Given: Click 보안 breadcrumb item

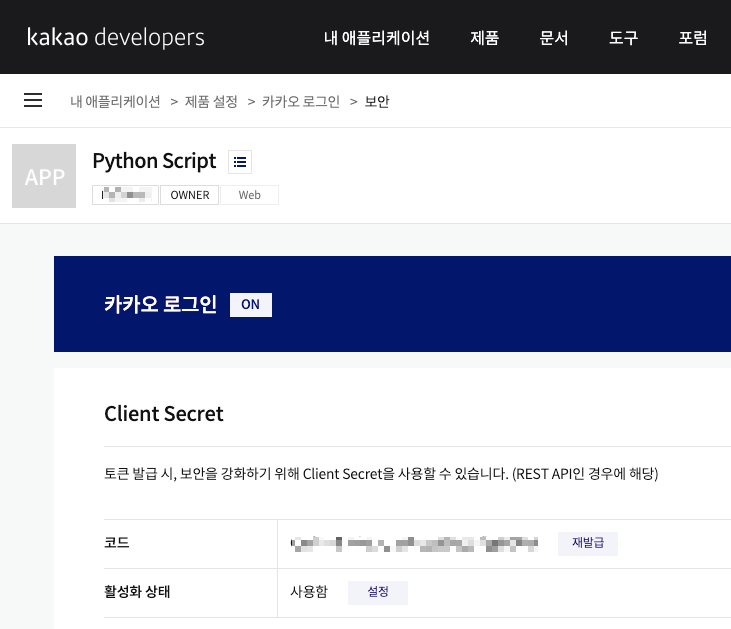Looking at the screenshot, I should 377,101.
